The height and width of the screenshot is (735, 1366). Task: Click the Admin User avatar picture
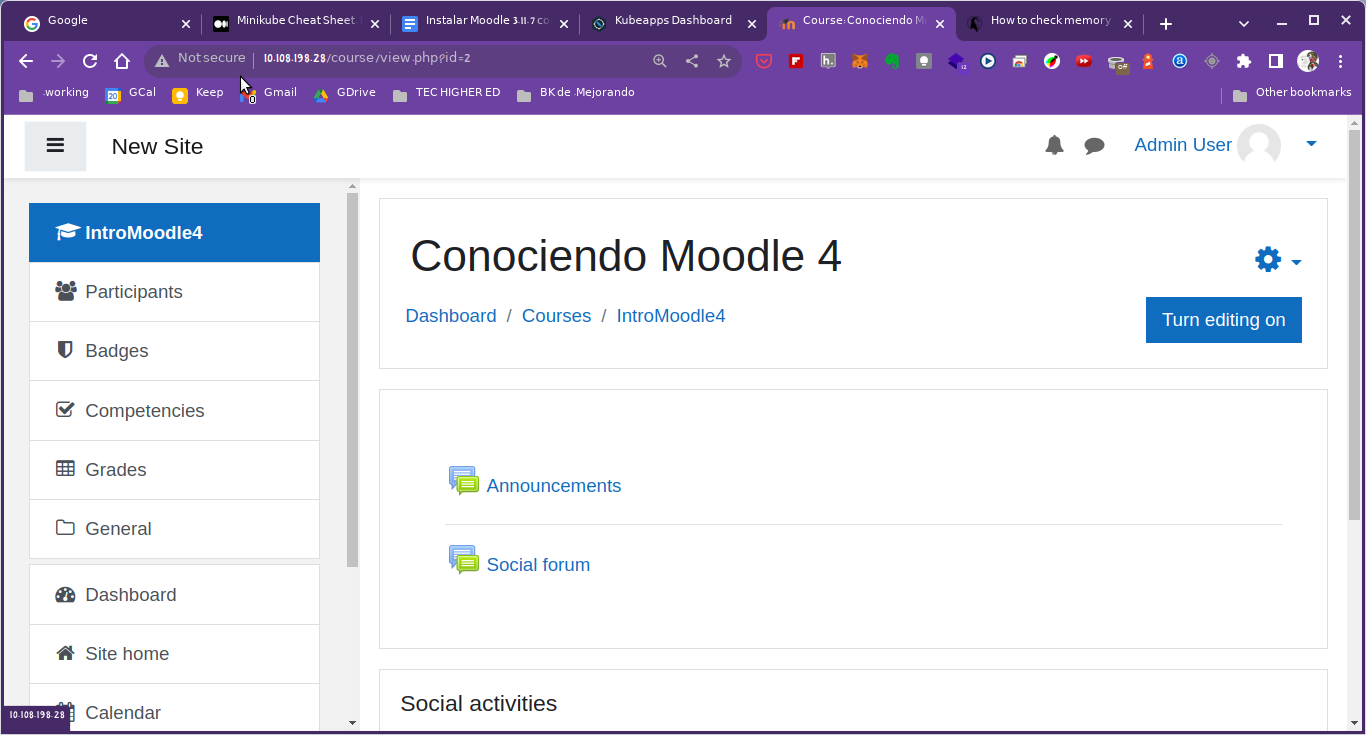coord(1259,146)
